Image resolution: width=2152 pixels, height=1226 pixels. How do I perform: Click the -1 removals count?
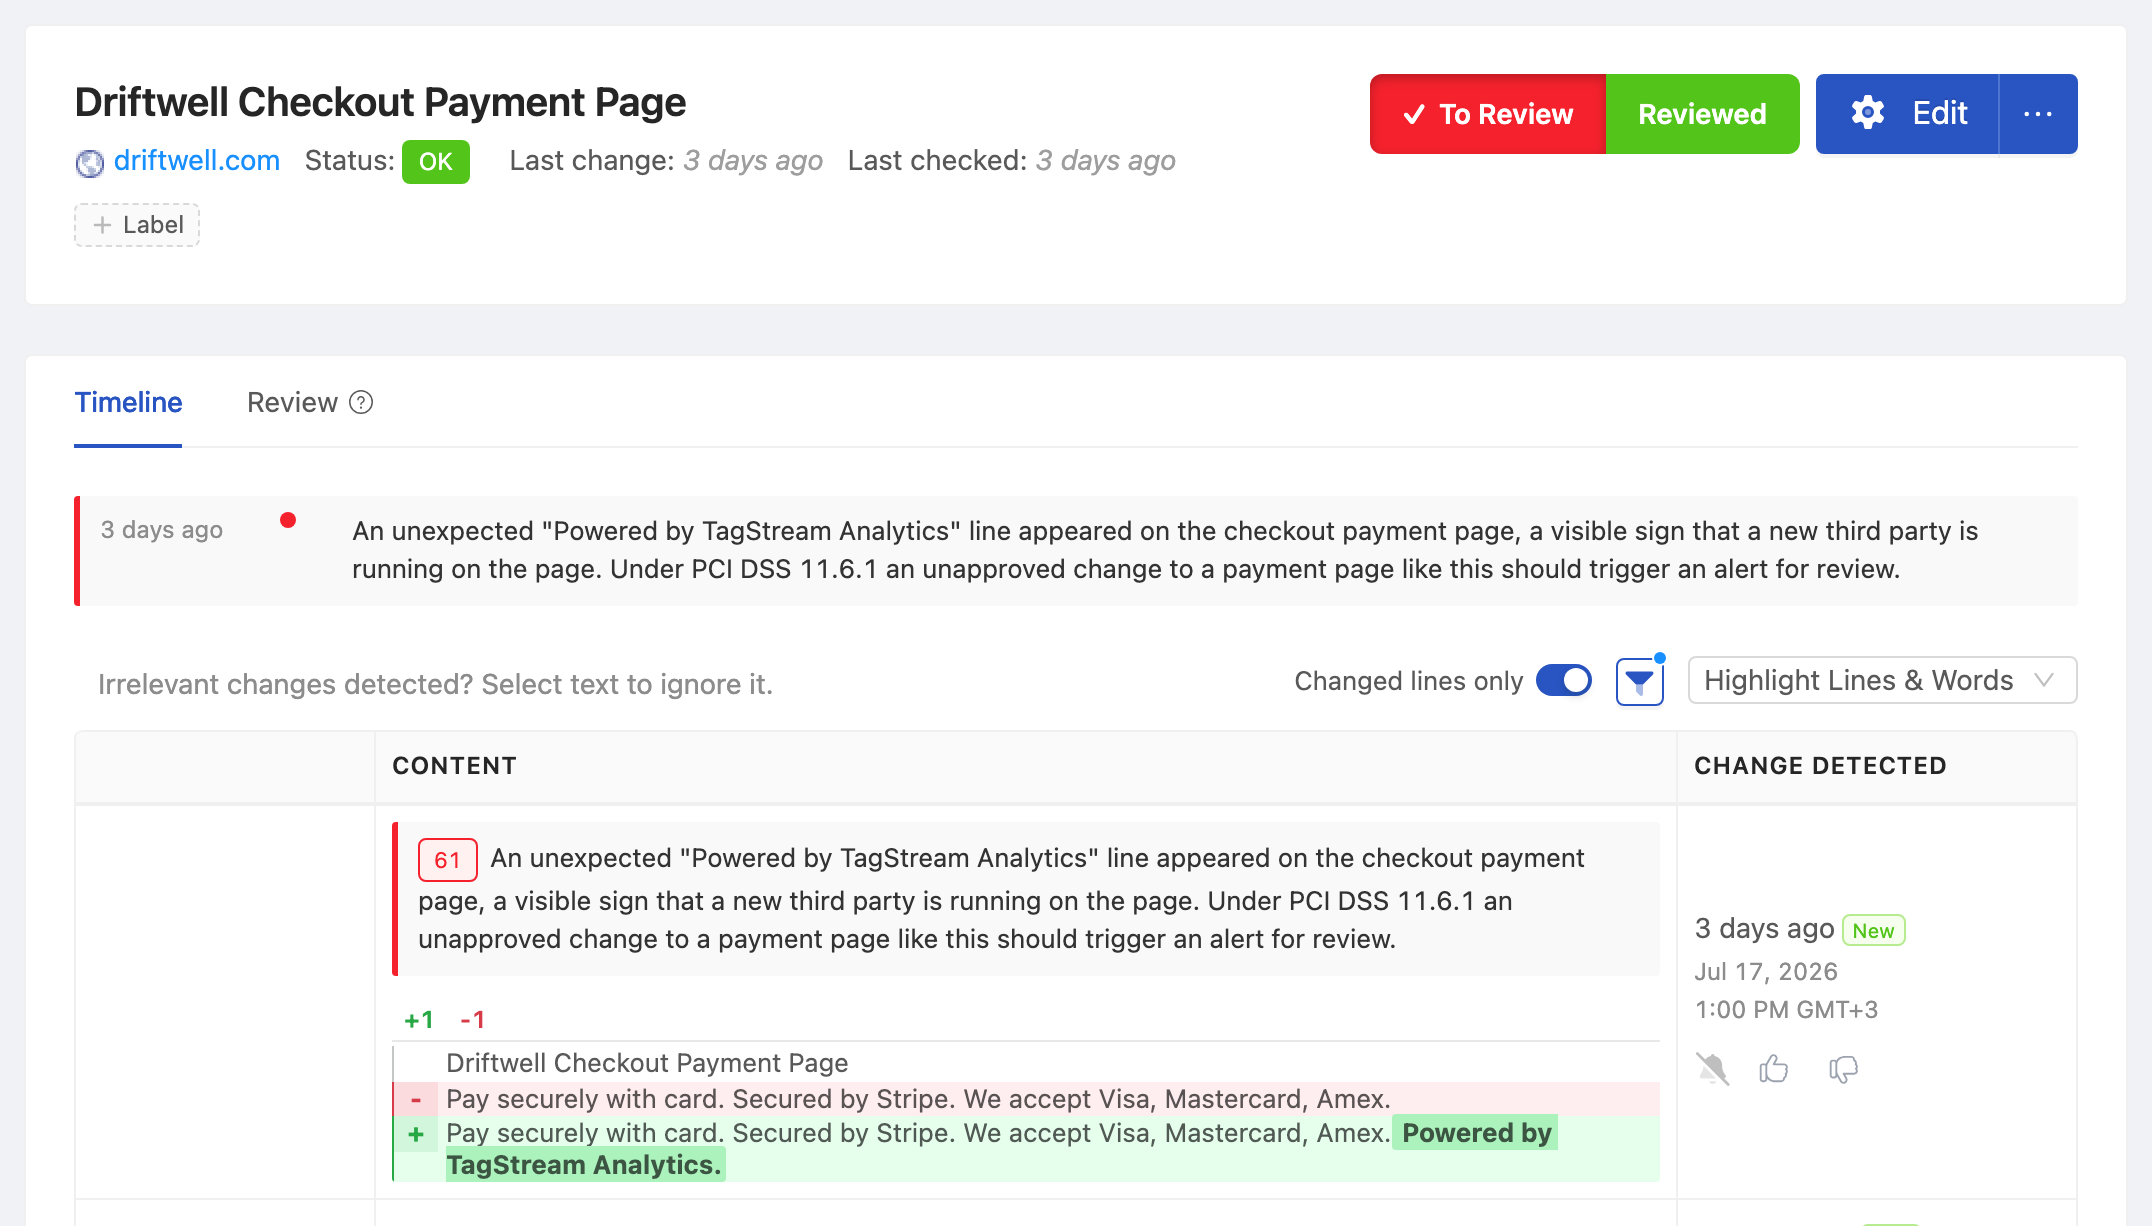tap(472, 1020)
